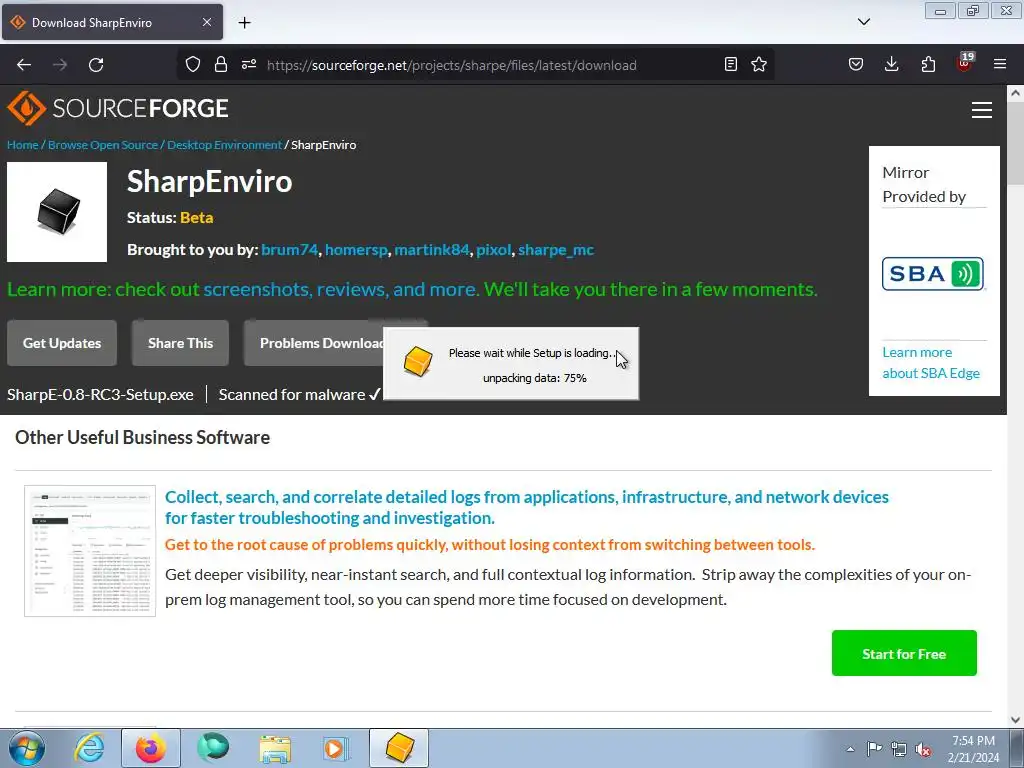
Task: Open Windows Explorer folder on taskbar
Action: [275, 748]
